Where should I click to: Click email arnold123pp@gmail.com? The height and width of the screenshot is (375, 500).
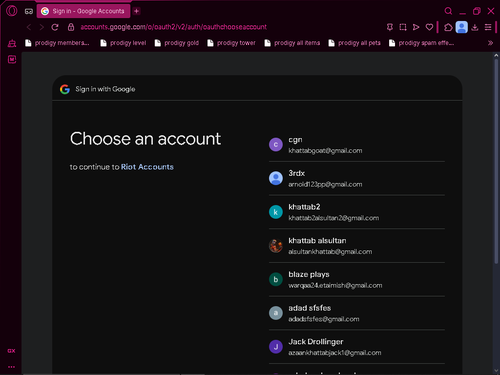pos(325,184)
